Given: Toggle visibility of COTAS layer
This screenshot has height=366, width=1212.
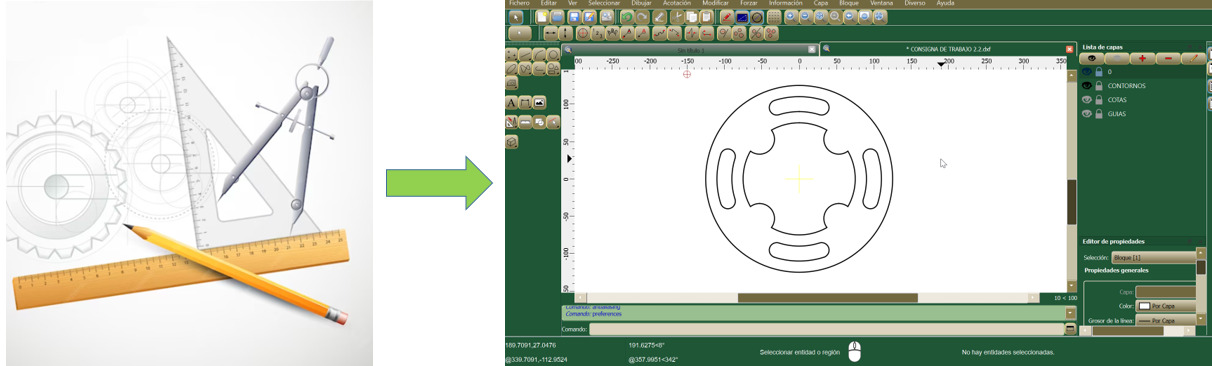Looking at the screenshot, I should click(x=1087, y=100).
